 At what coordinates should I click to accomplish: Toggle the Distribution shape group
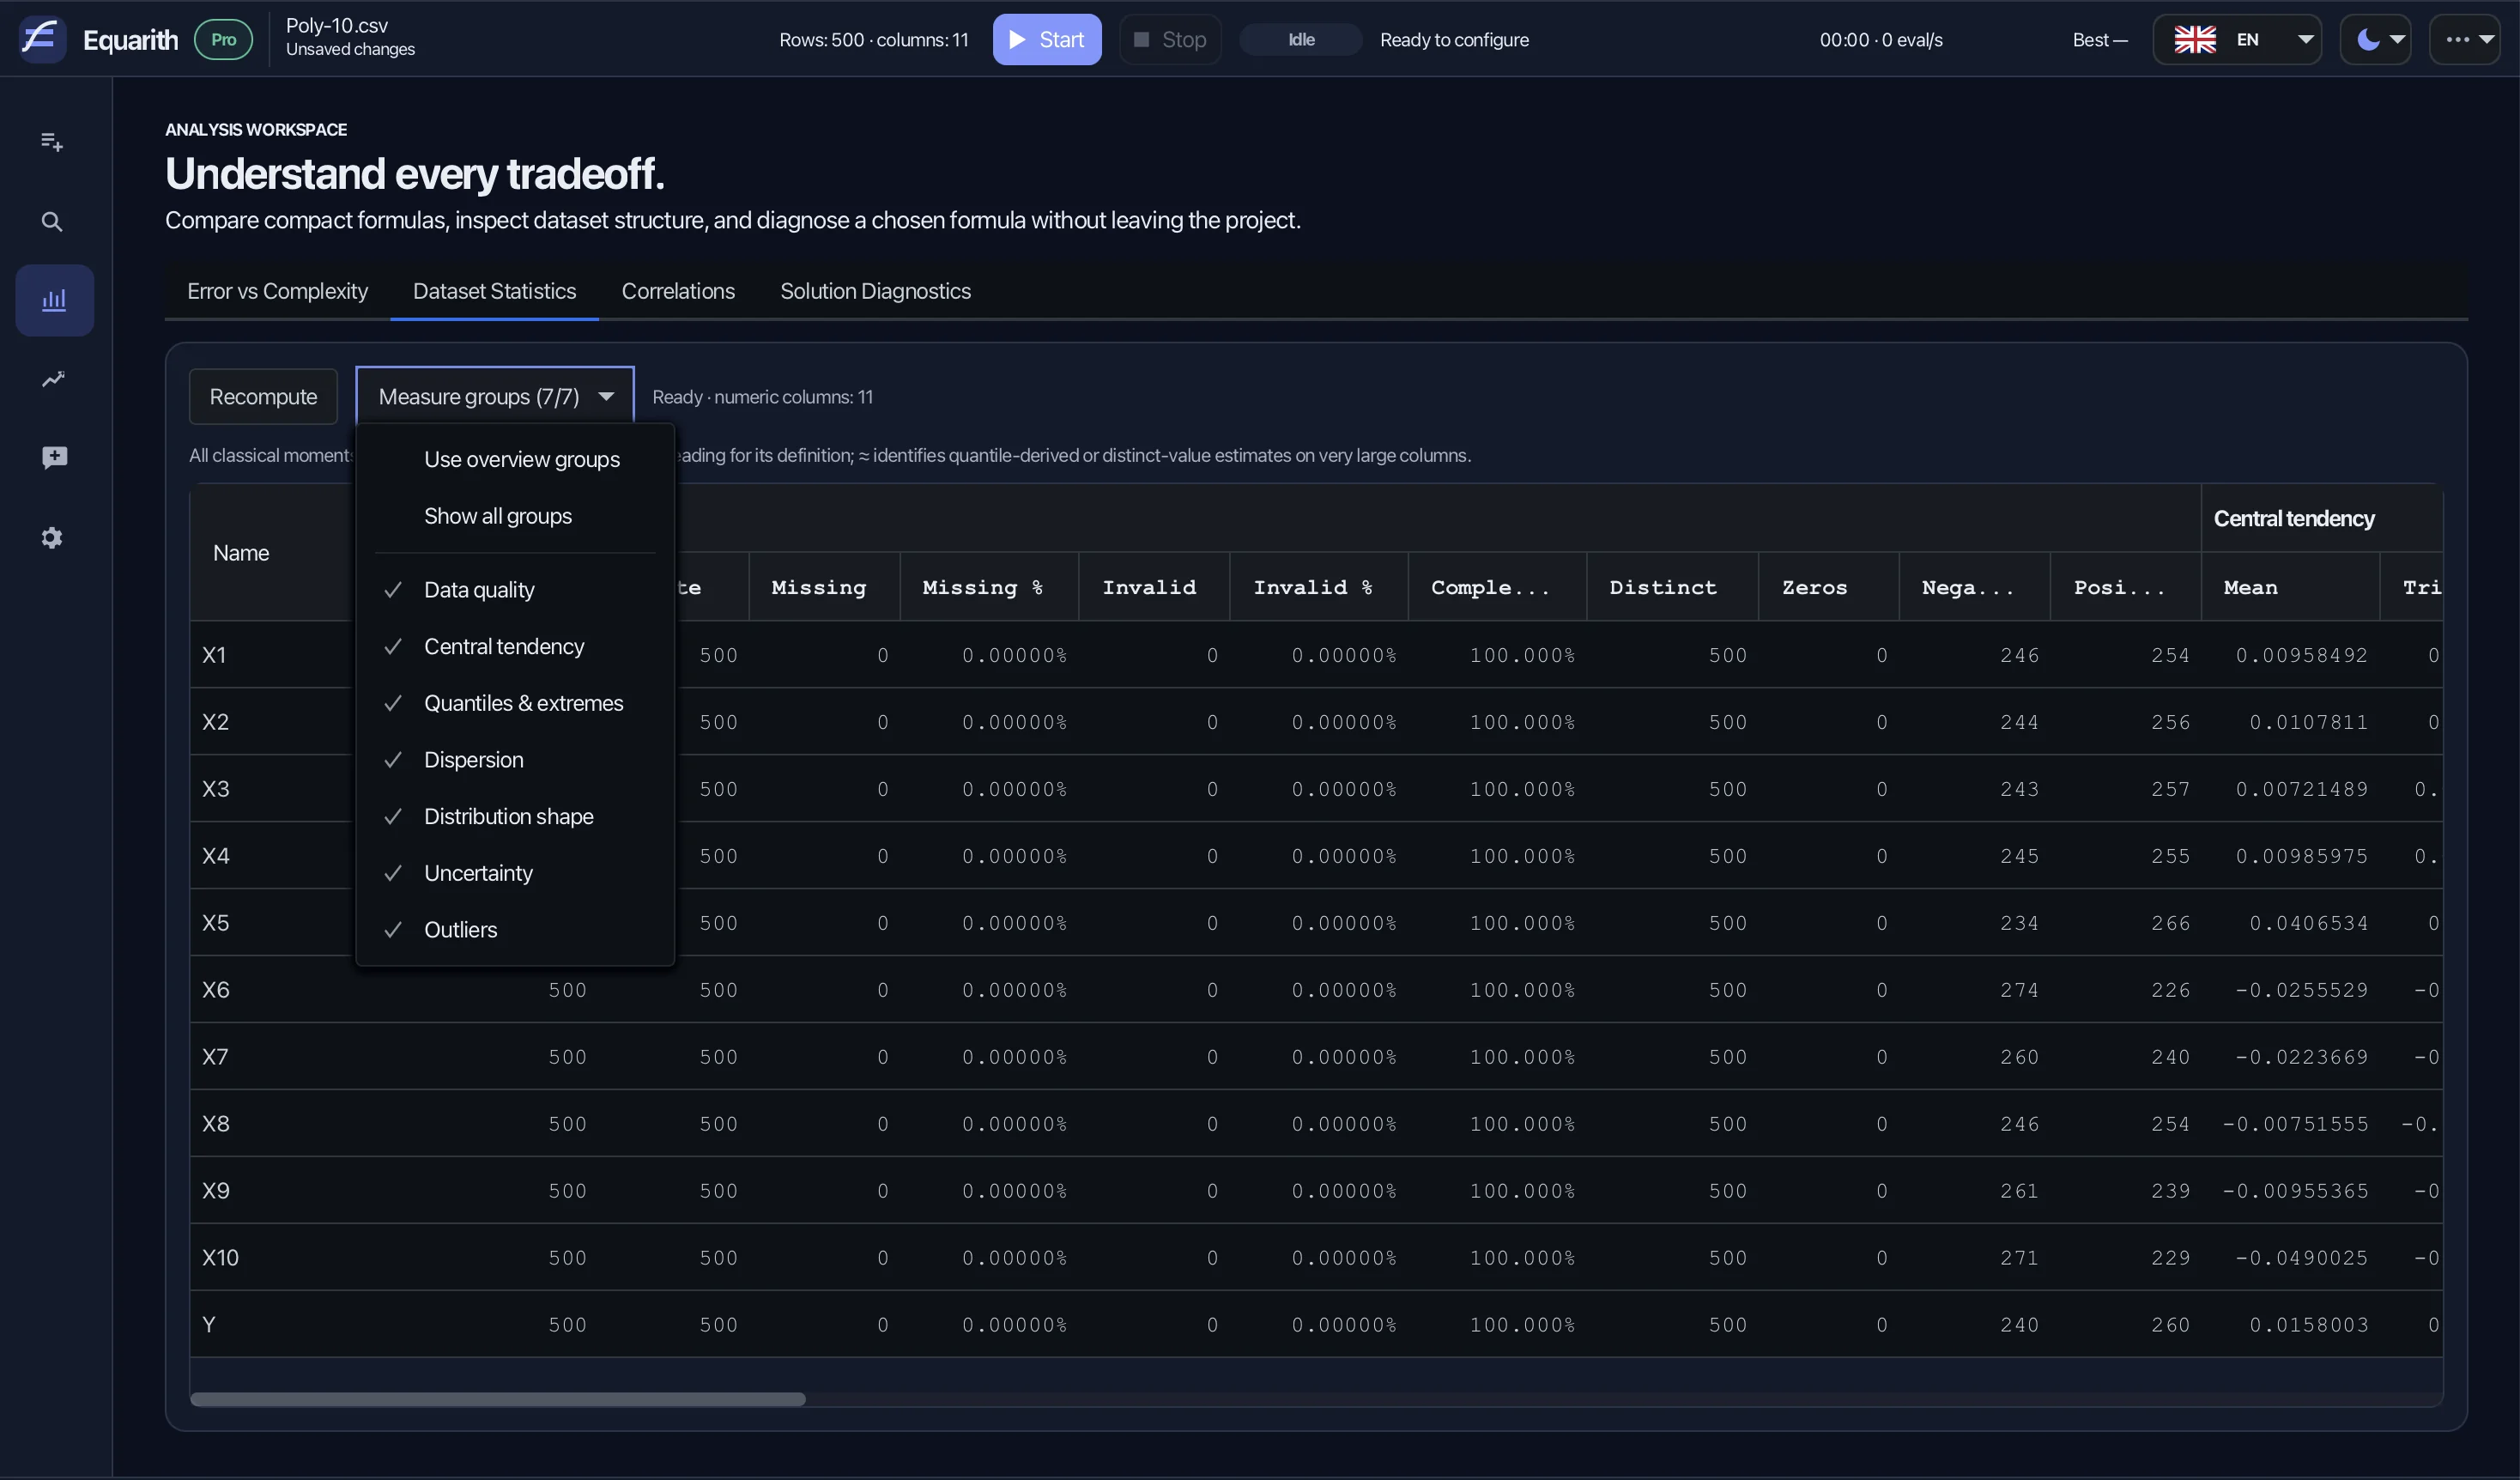coord(515,816)
